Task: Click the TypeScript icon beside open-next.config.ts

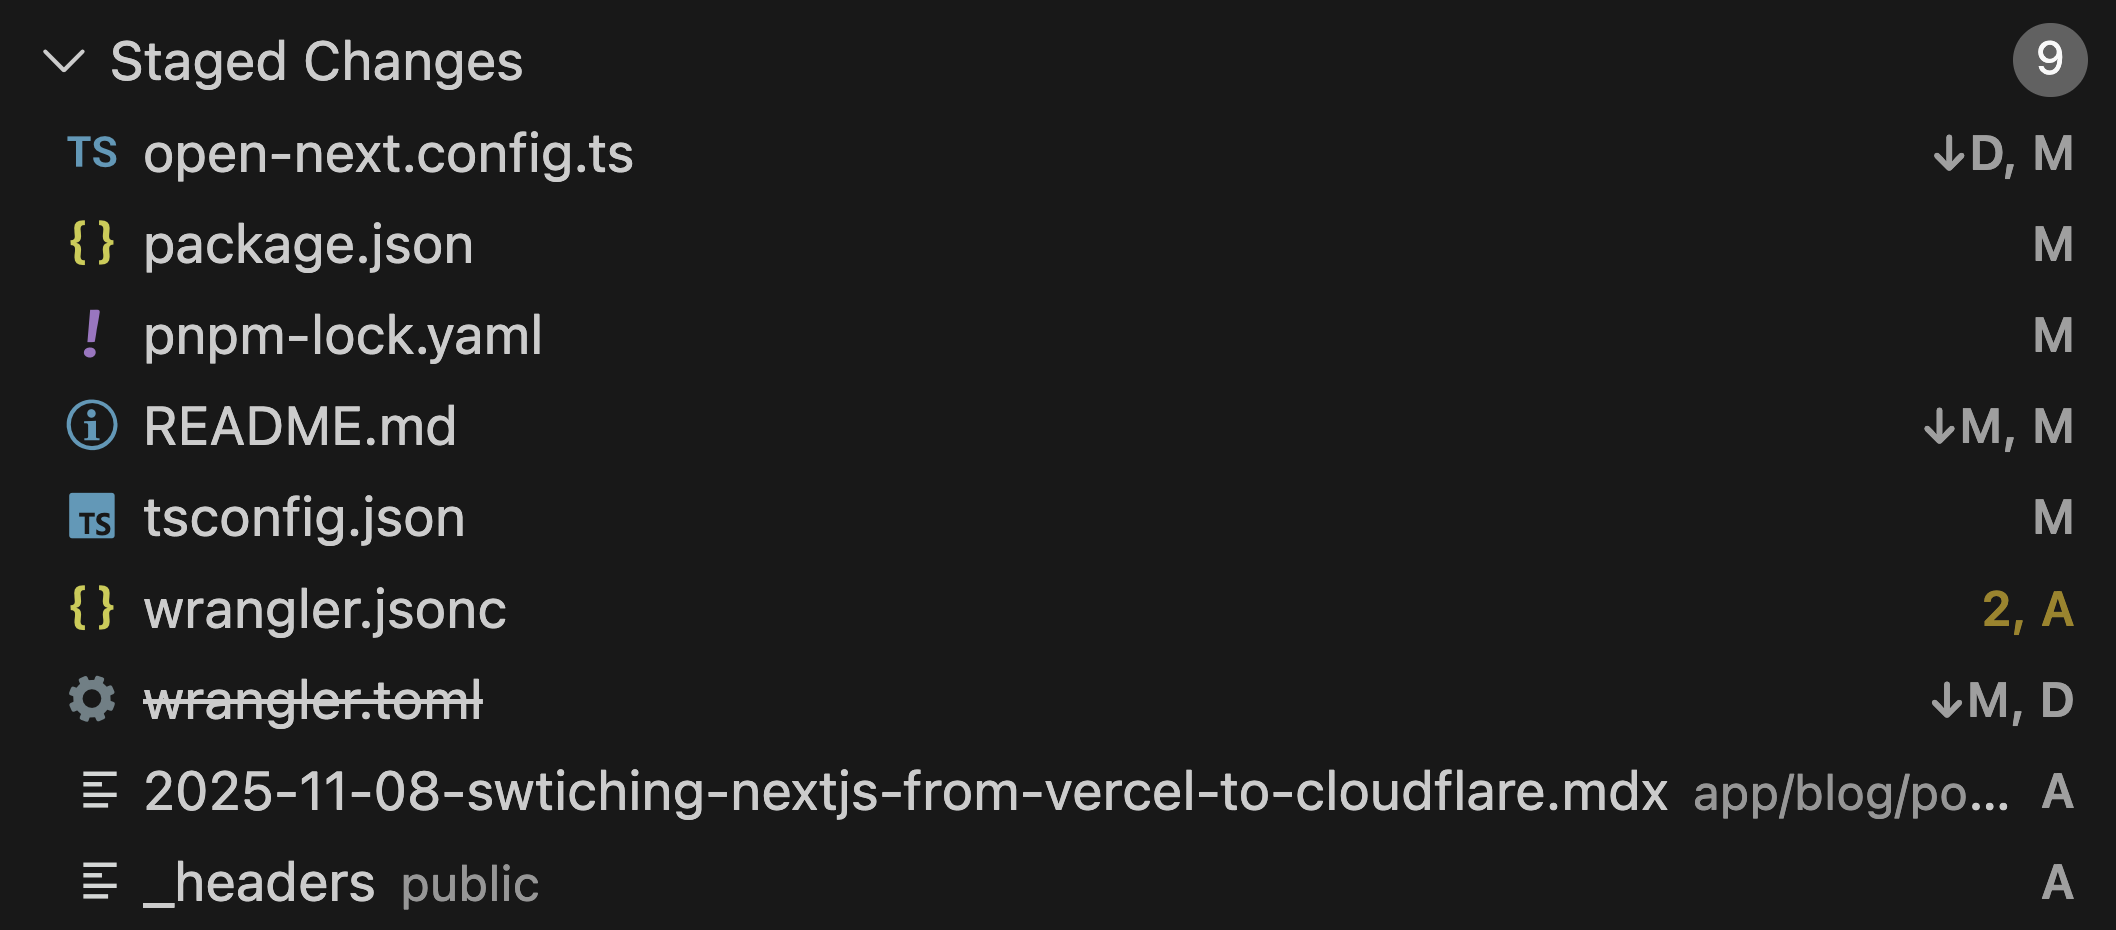Action: click(92, 153)
